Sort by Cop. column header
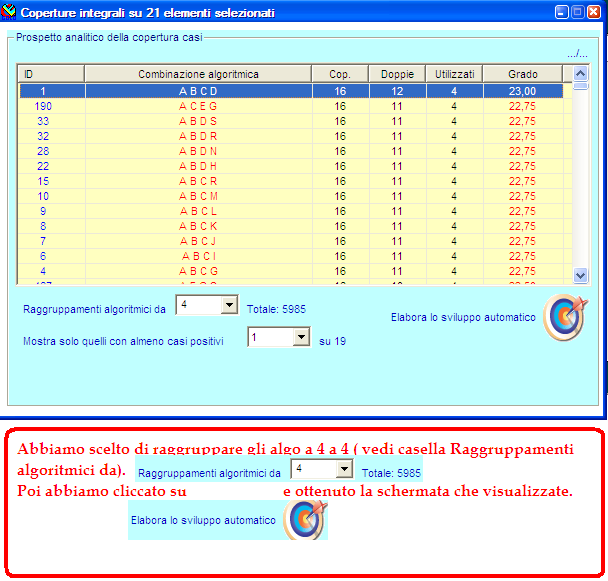 pyautogui.click(x=340, y=74)
